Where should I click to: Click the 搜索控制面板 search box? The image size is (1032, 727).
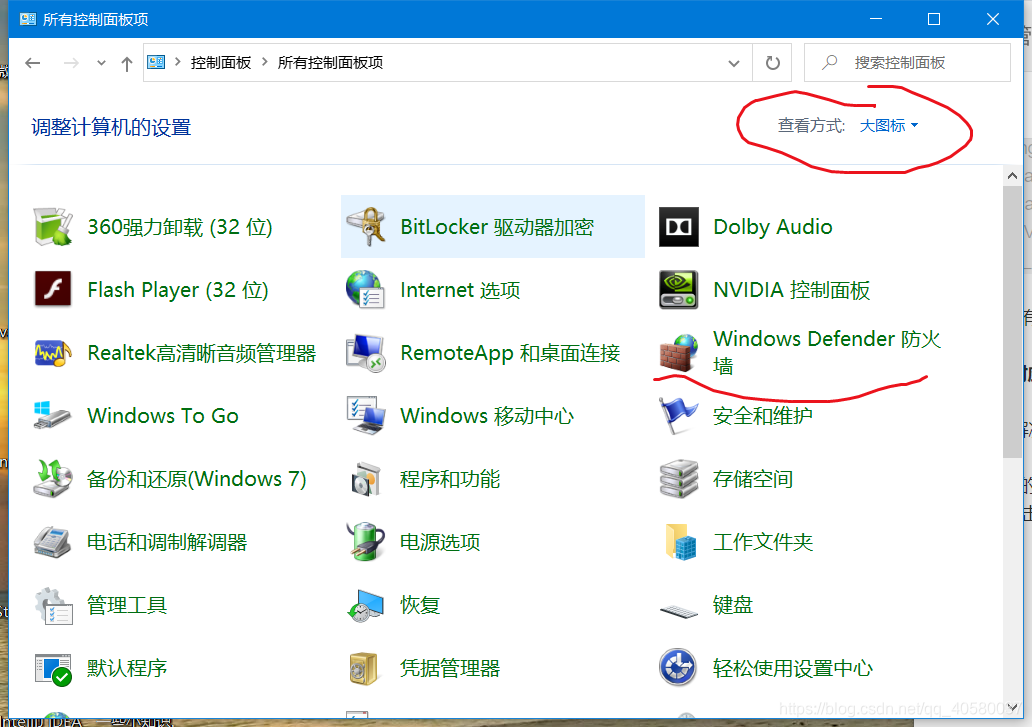[x=908, y=63]
